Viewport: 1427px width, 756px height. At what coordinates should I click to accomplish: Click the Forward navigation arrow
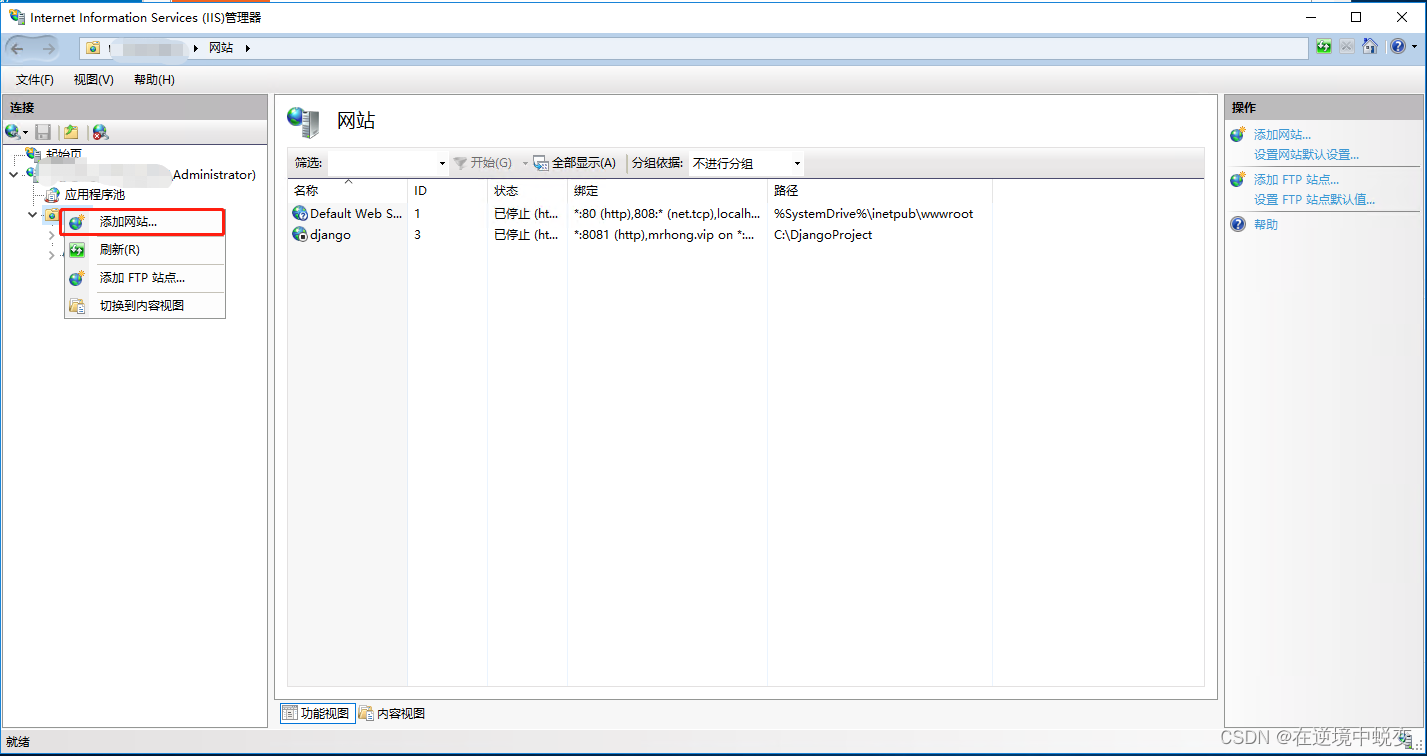pyautogui.click(x=47, y=48)
